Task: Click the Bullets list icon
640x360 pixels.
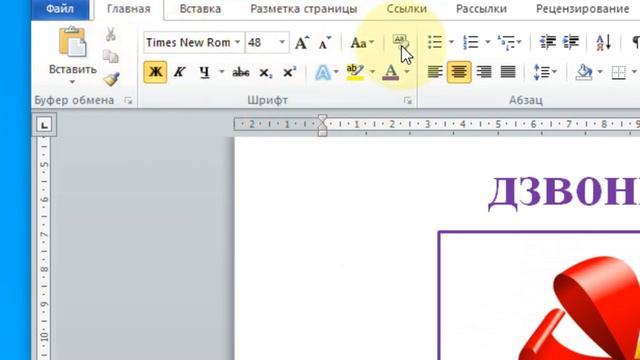Action: [435, 42]
